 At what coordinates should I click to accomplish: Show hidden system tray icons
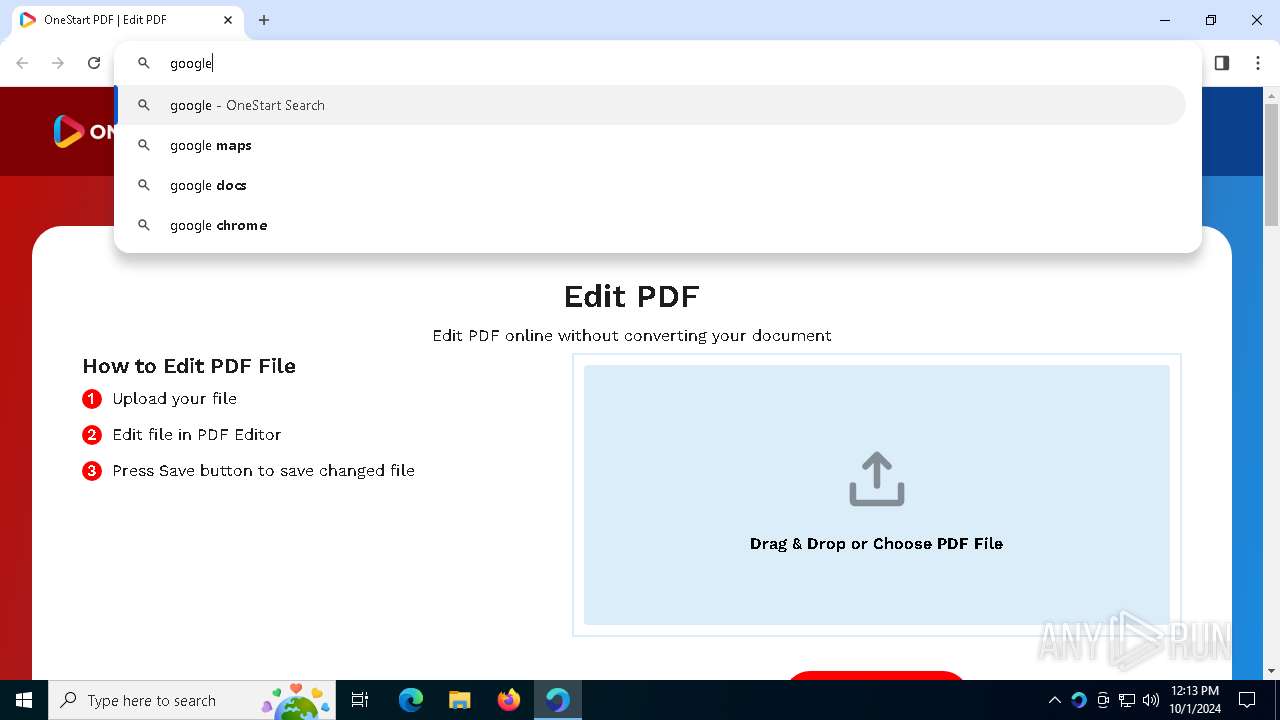click(1054, 700)
